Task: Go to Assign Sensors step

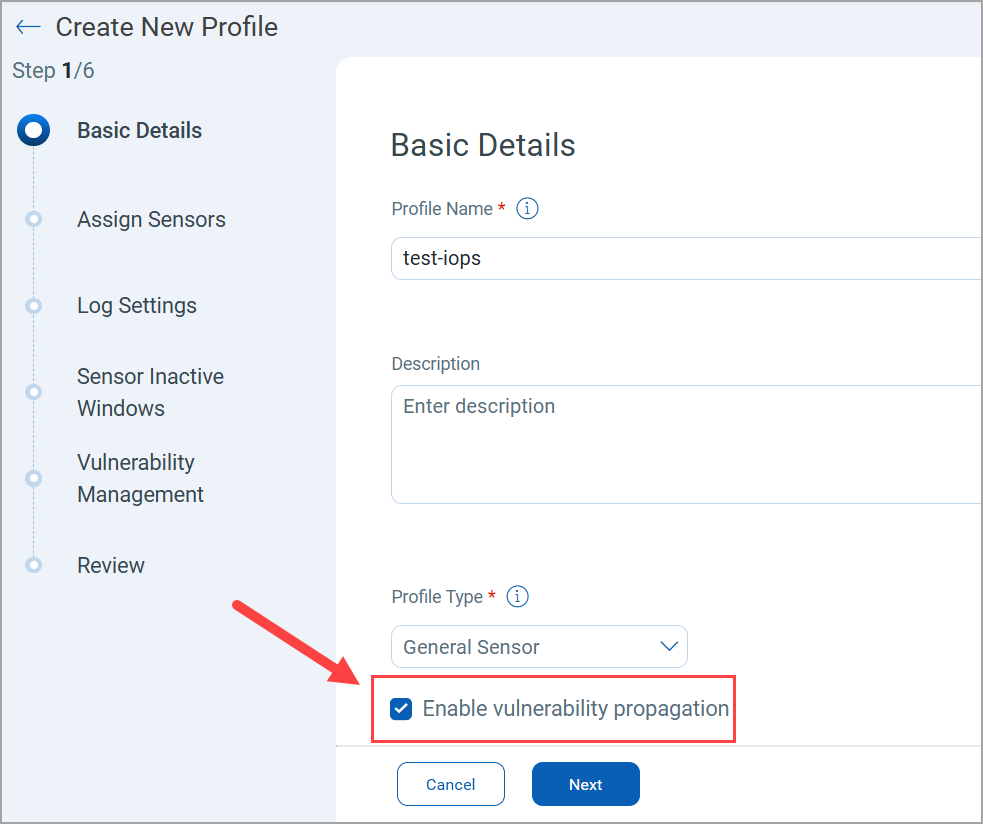Action: [x=151, y=220]
